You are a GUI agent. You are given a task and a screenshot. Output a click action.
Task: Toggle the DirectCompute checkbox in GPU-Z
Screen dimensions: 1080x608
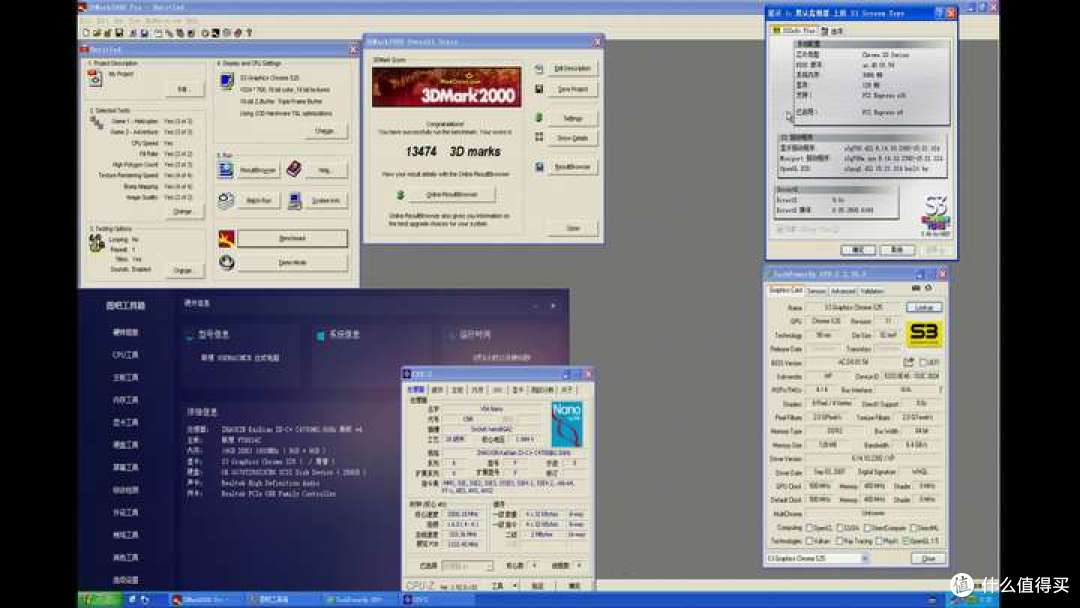[868, 528]
